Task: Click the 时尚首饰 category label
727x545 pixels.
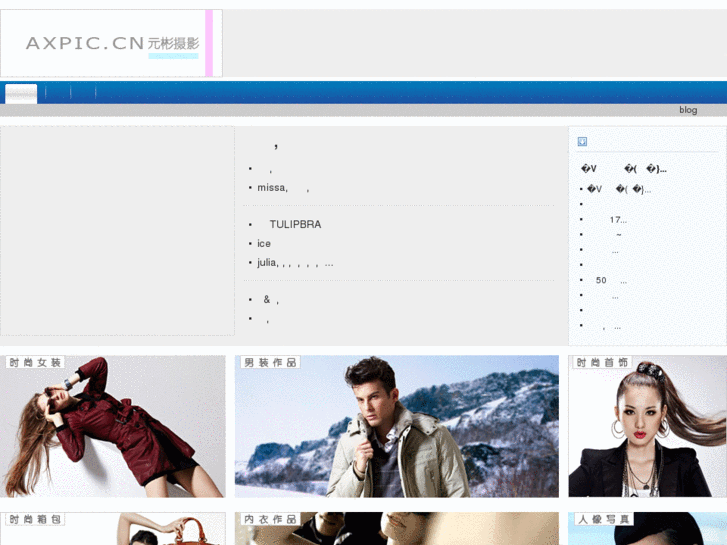Action: click(x=602, y=362)
